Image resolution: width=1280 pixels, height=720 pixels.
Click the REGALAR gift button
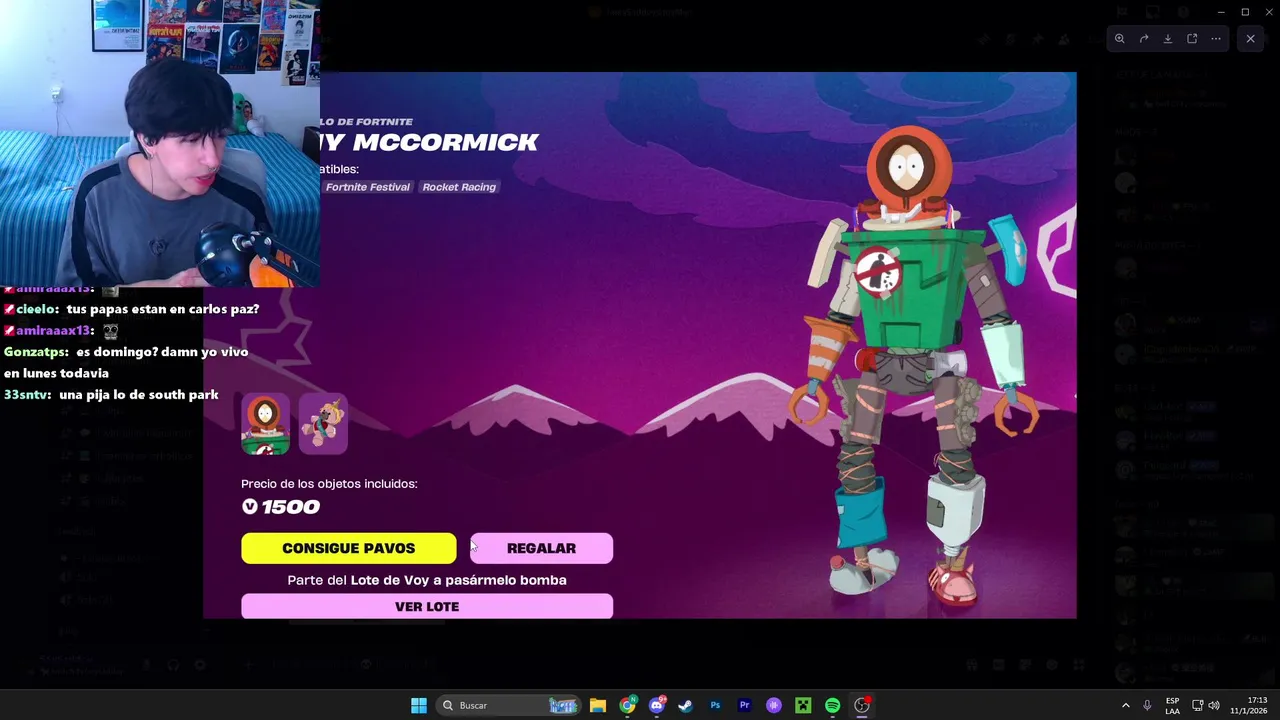click(541, 548)
